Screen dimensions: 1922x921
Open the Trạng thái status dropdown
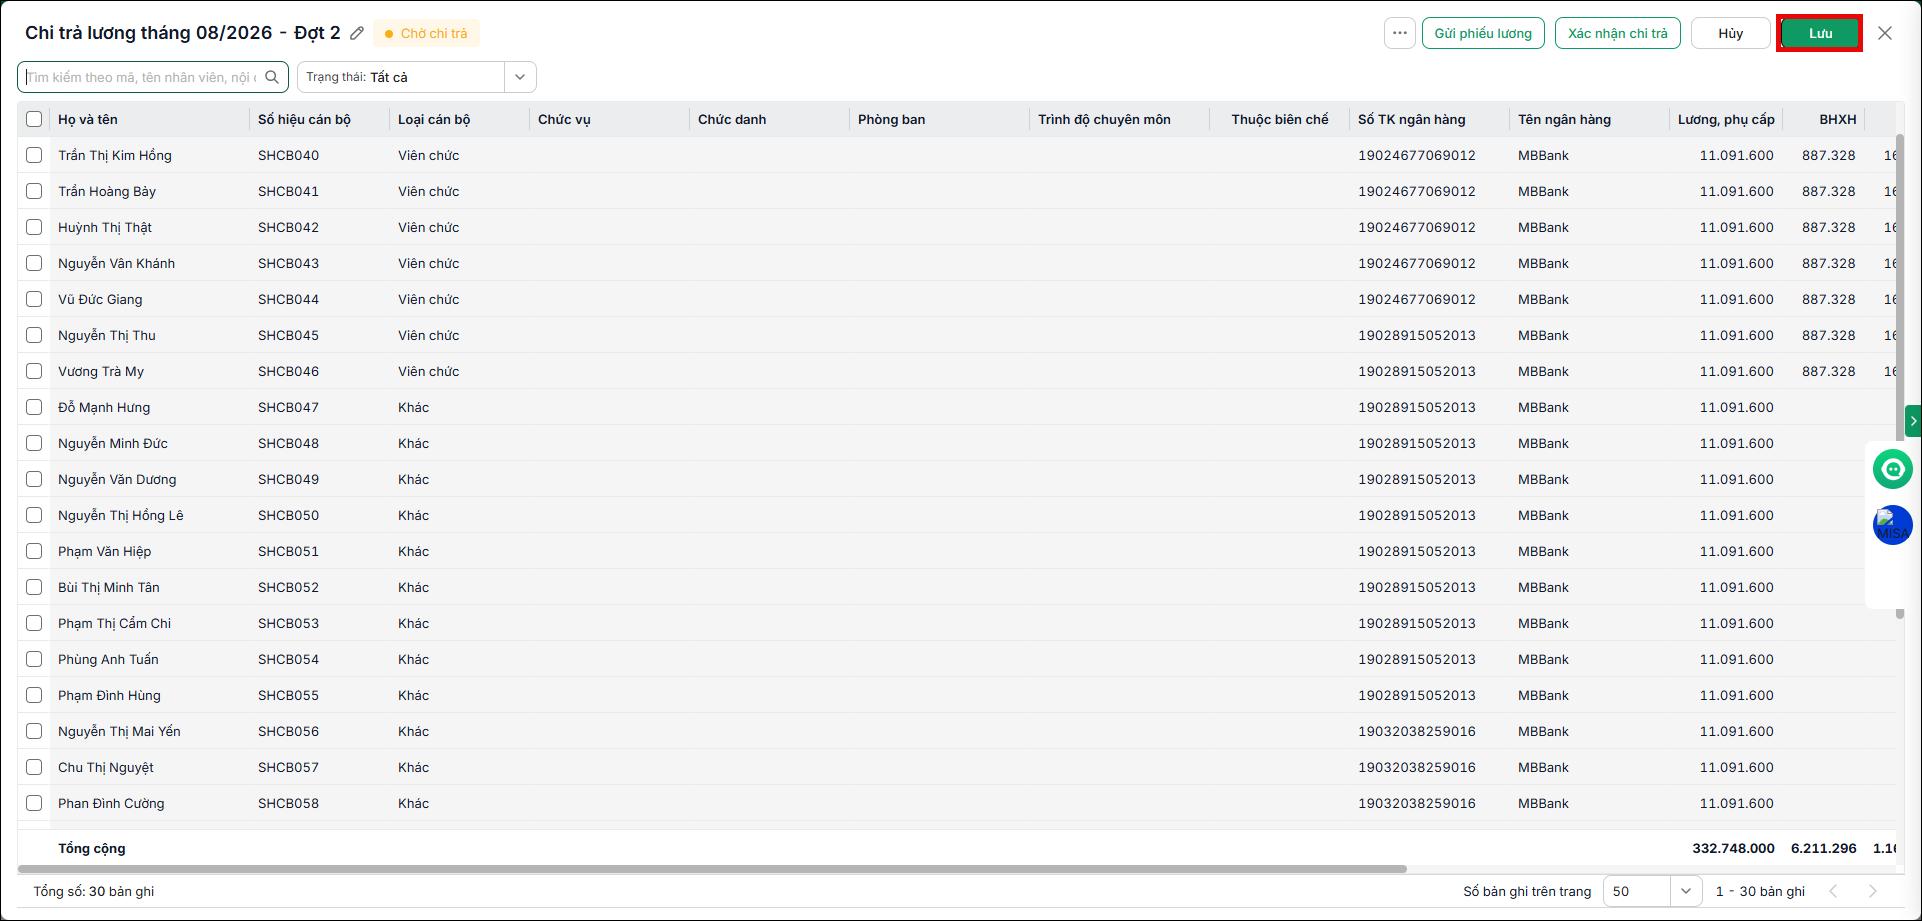coord(417,77)
